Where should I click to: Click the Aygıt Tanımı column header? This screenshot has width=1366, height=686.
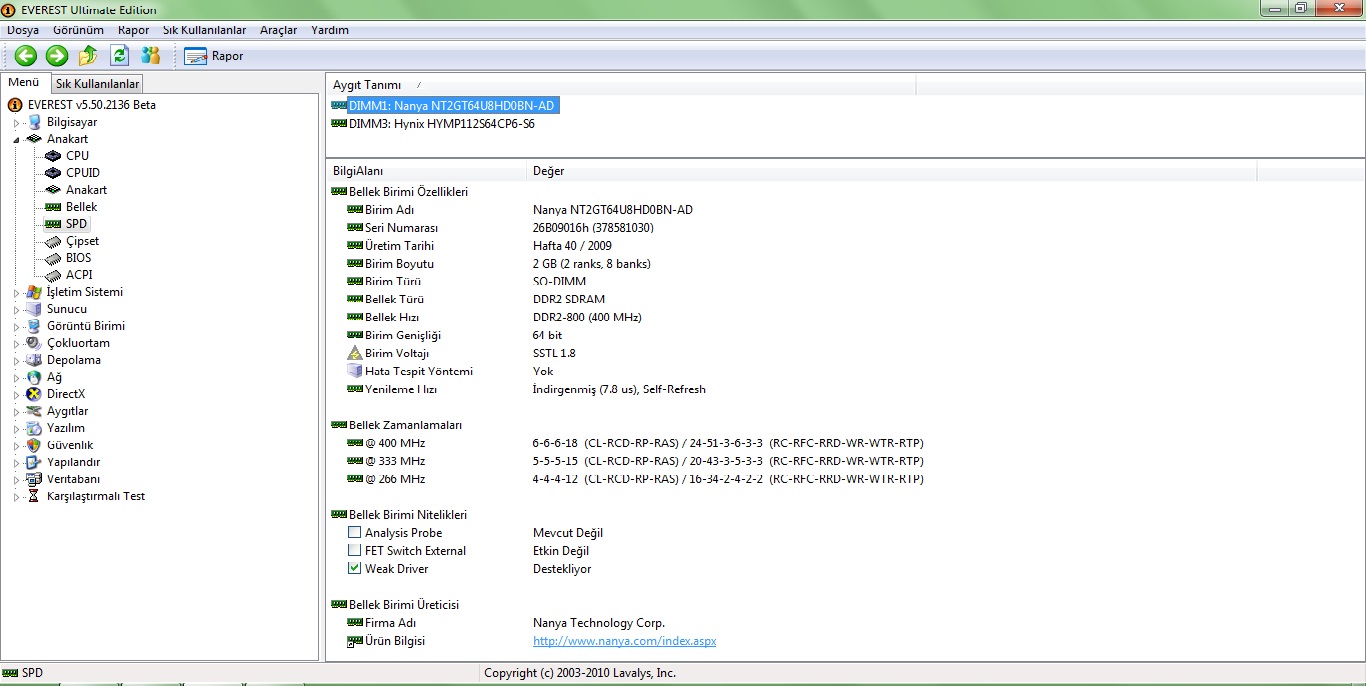click(621, 85)
